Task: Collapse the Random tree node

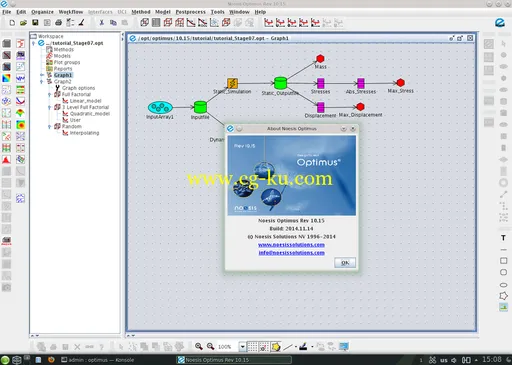Action: (49, 126)
